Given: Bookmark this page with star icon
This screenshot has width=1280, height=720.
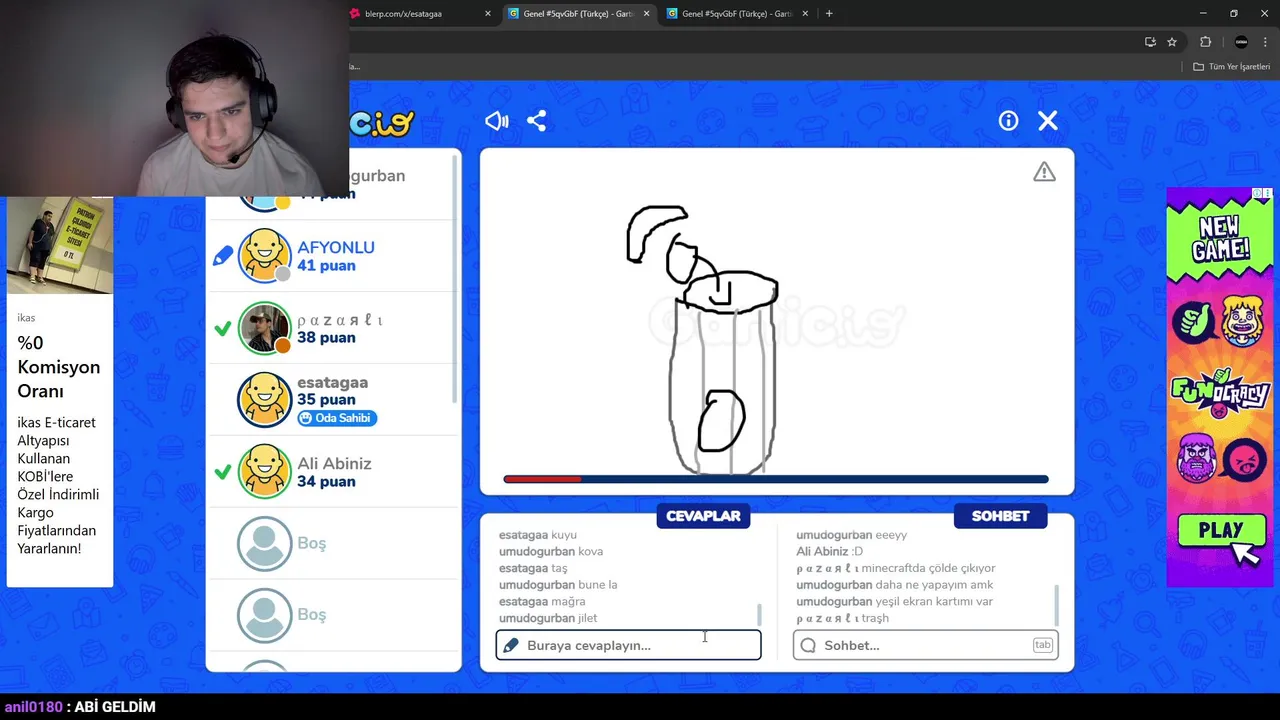Looking at the screenshot, I should [x=1172, y=42].
